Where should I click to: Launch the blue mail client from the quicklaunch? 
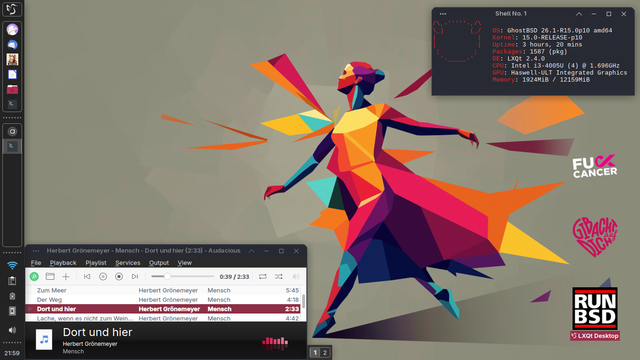(12, 44)
